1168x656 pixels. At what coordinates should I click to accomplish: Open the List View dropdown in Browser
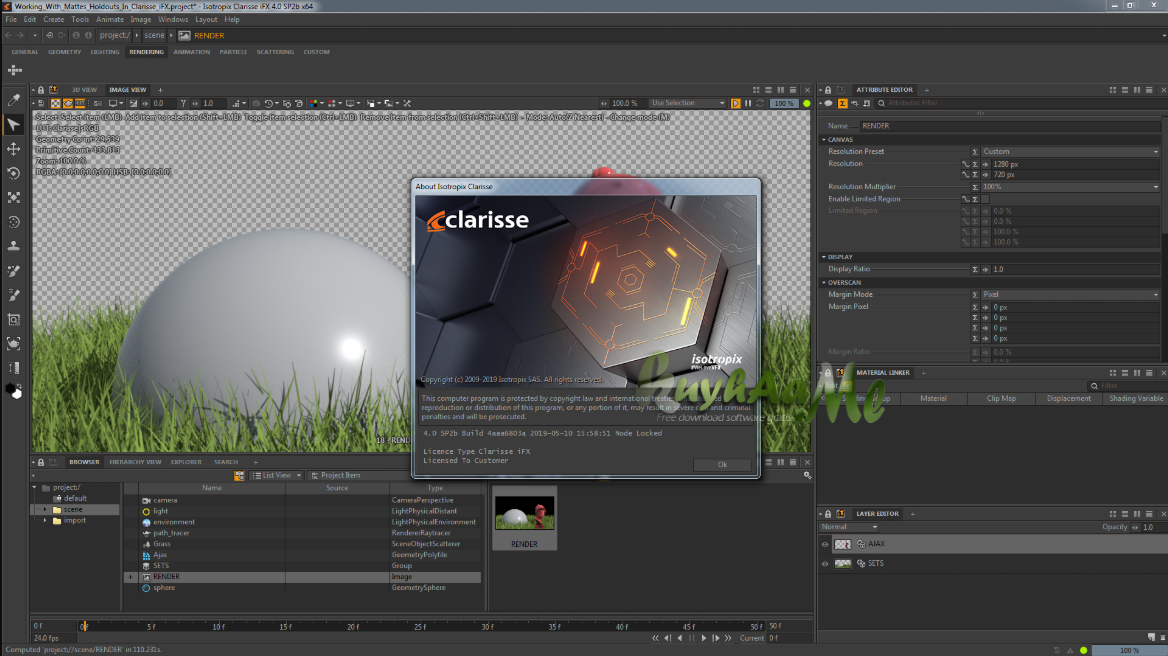point(276,476)
